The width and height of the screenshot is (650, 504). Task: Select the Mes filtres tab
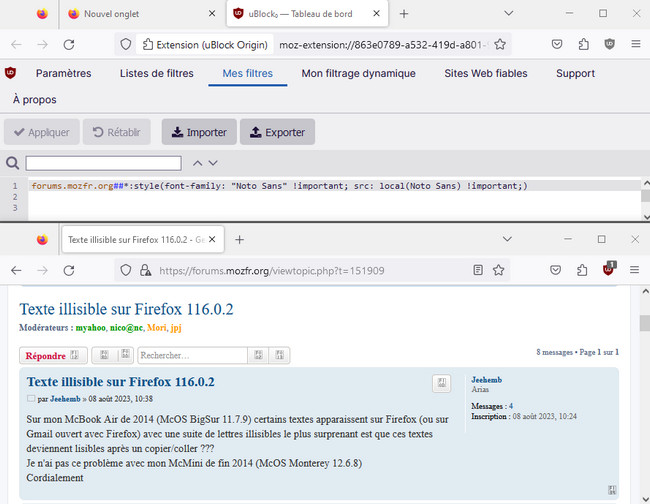click(x=247, y=73)
